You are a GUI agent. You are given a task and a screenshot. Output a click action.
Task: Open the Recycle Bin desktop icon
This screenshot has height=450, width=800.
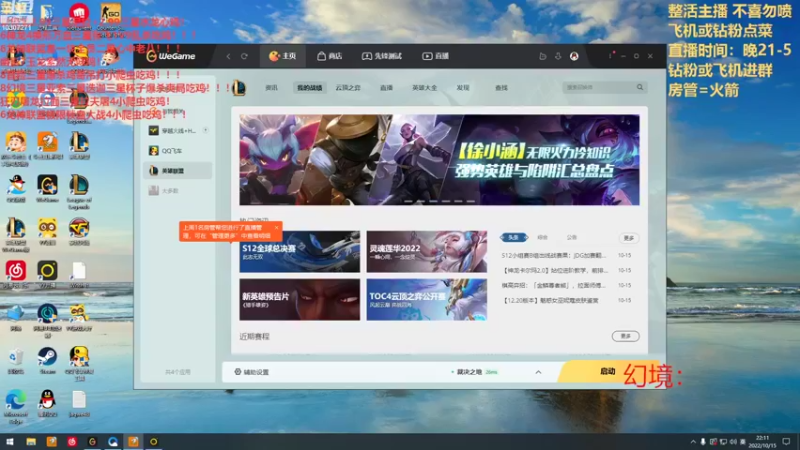pos(16,361)
